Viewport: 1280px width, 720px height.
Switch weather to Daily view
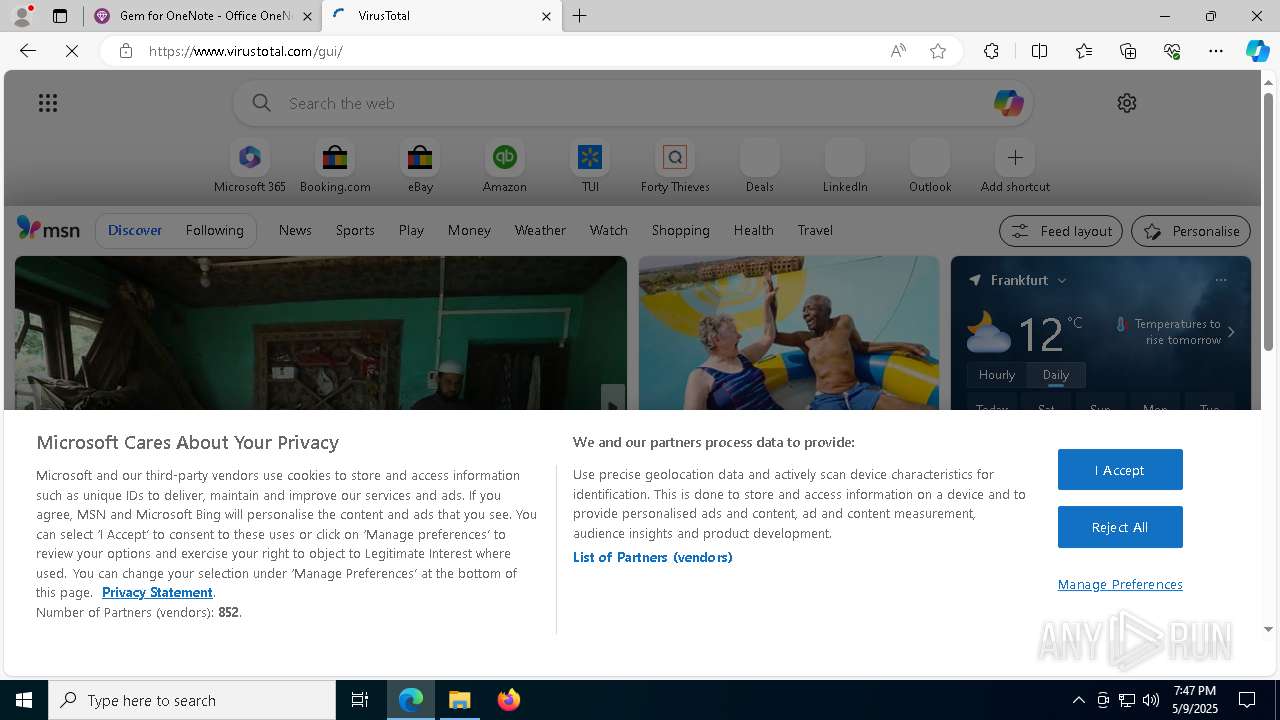[x=1056, y=375]
